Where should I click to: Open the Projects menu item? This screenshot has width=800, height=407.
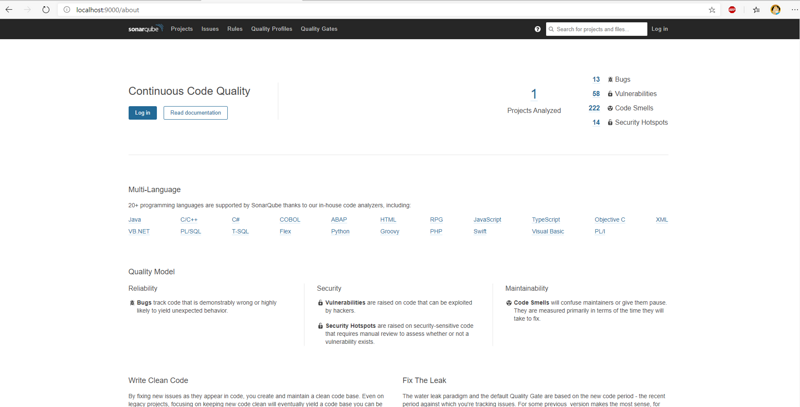click(x=181, y=29)
